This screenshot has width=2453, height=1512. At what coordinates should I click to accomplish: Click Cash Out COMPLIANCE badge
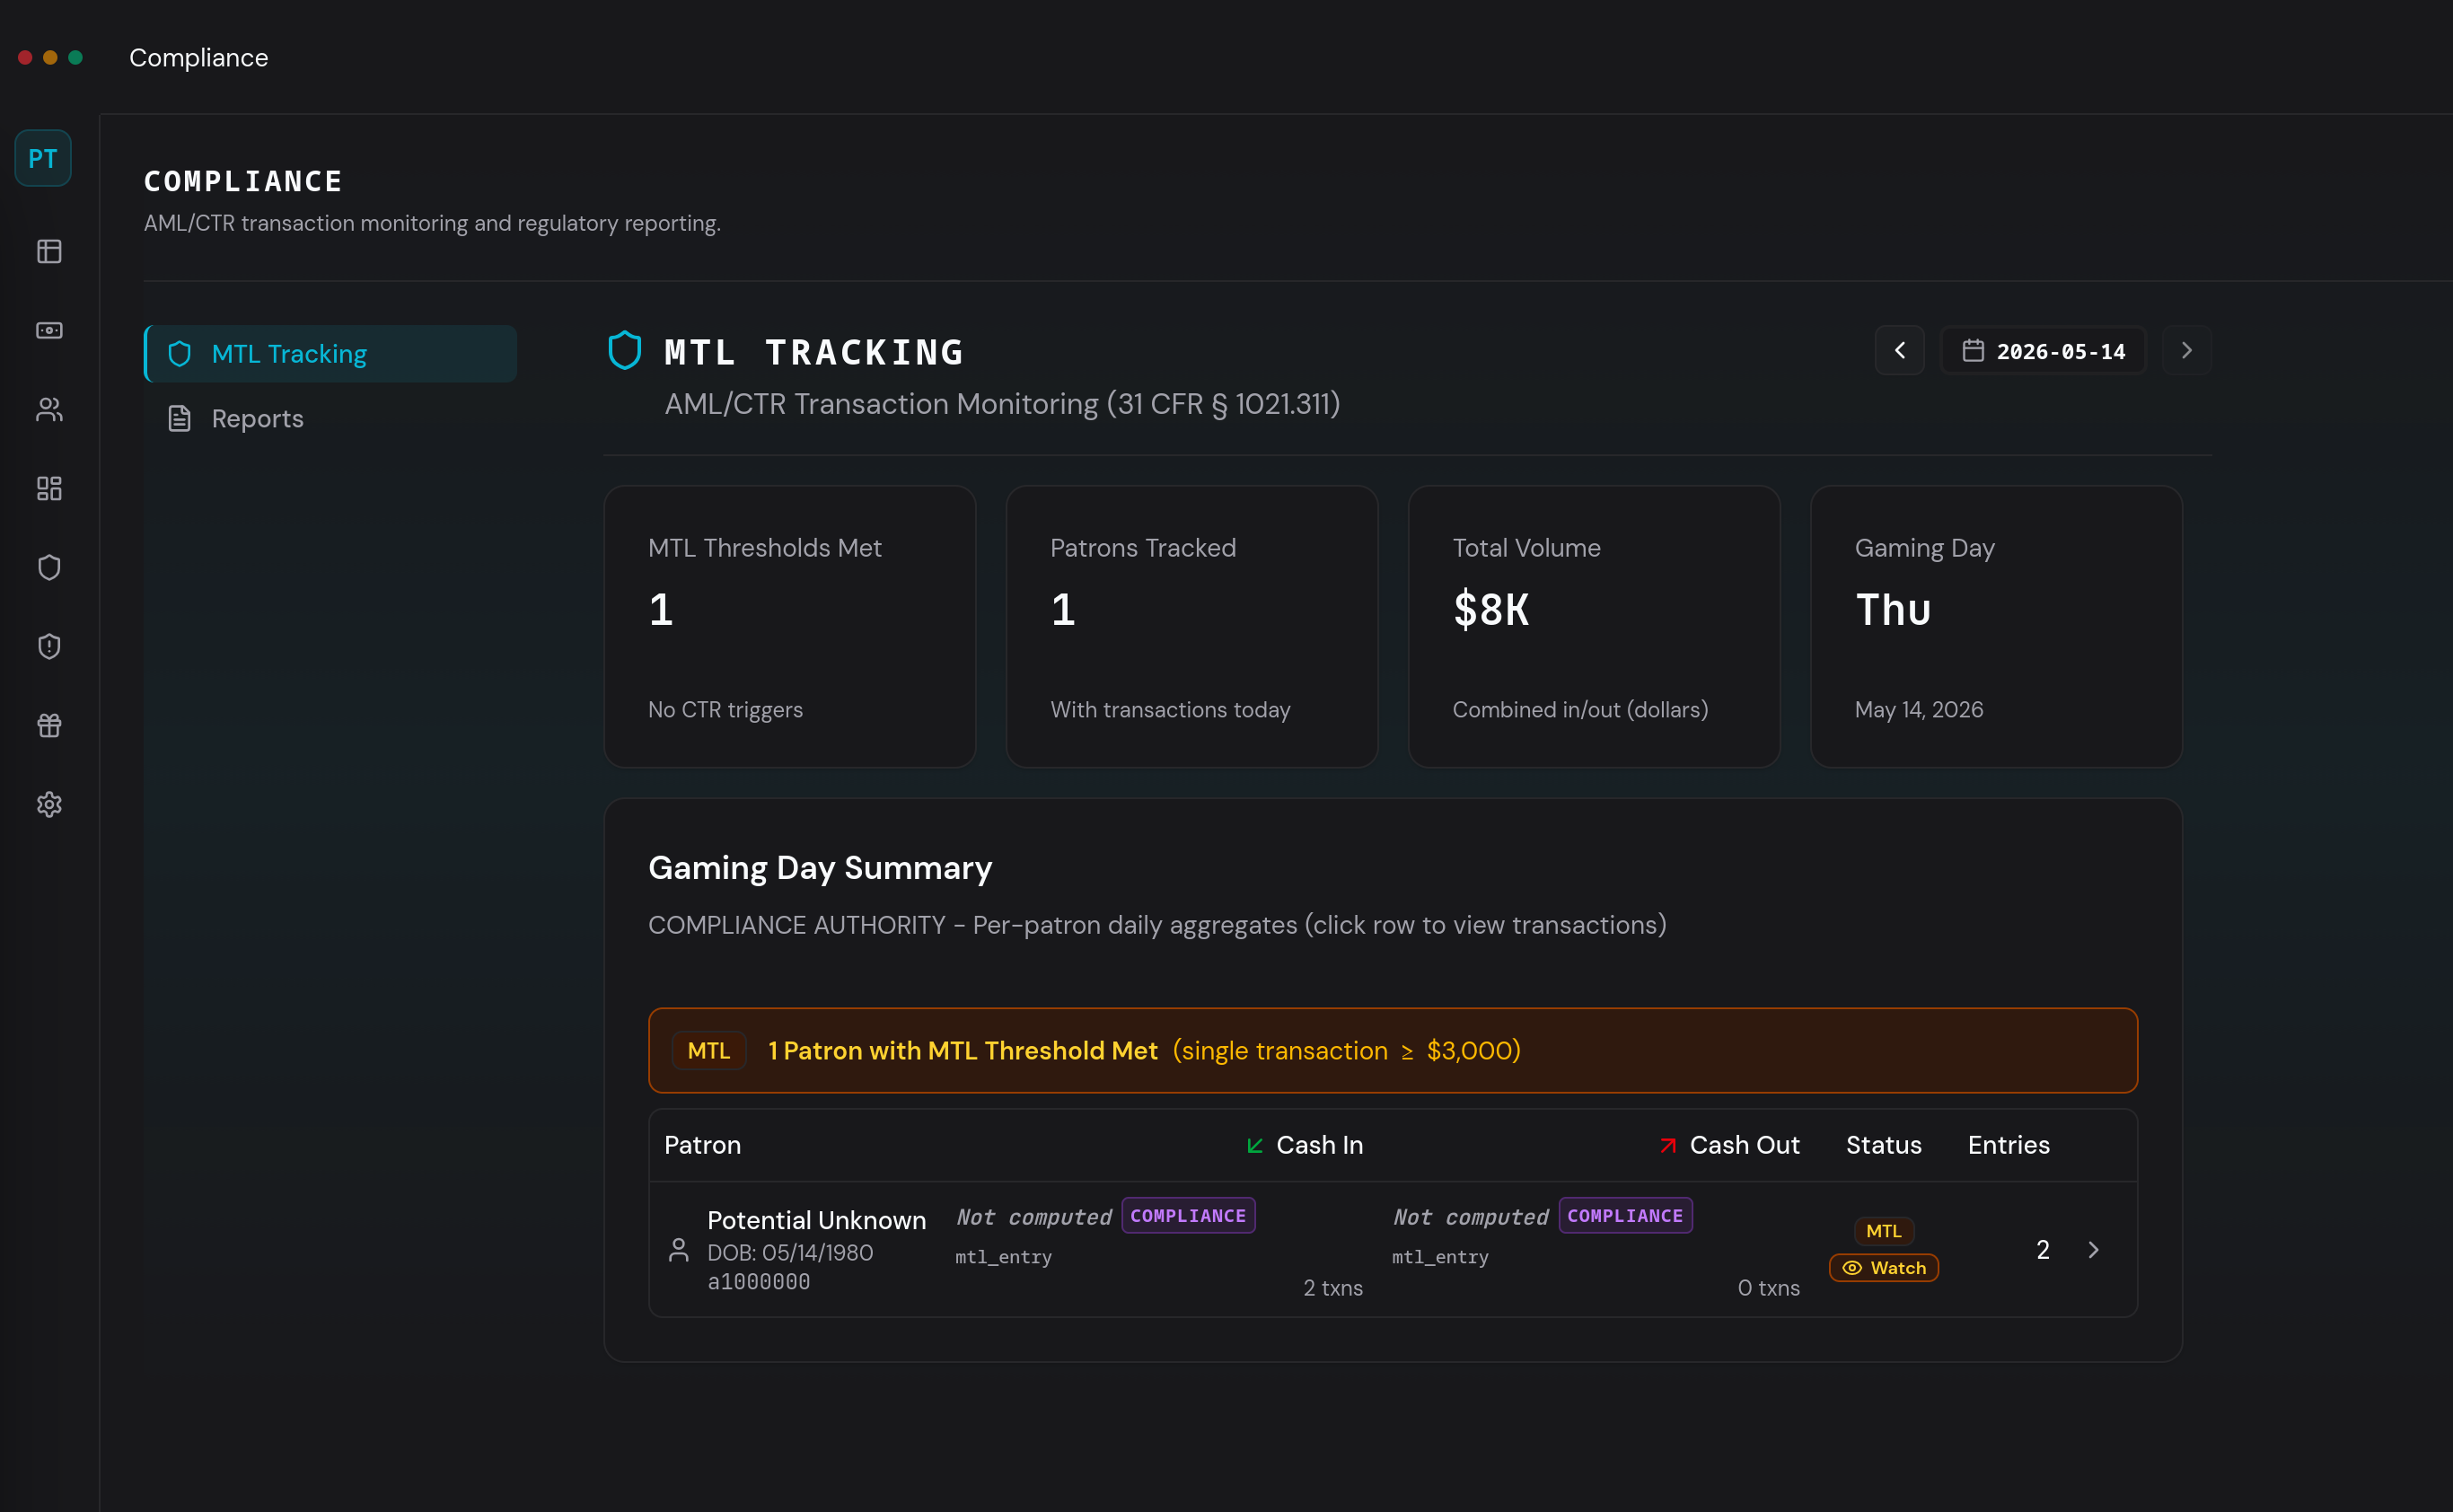(x=1625, y=1216)
